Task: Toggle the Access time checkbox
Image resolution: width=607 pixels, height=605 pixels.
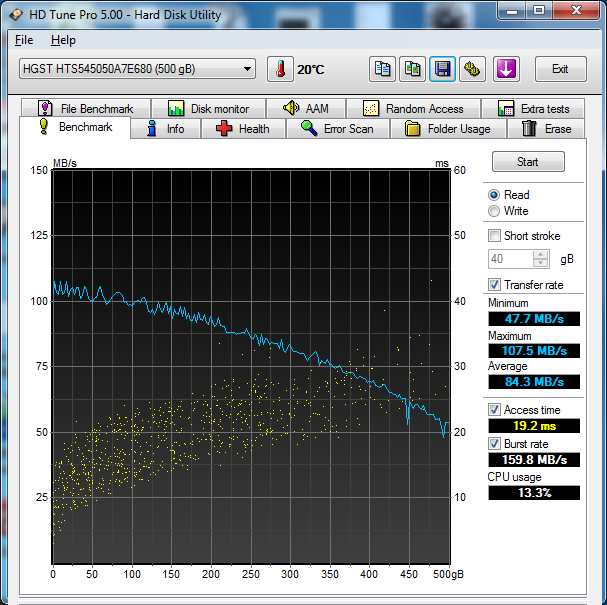Action: 494,410
